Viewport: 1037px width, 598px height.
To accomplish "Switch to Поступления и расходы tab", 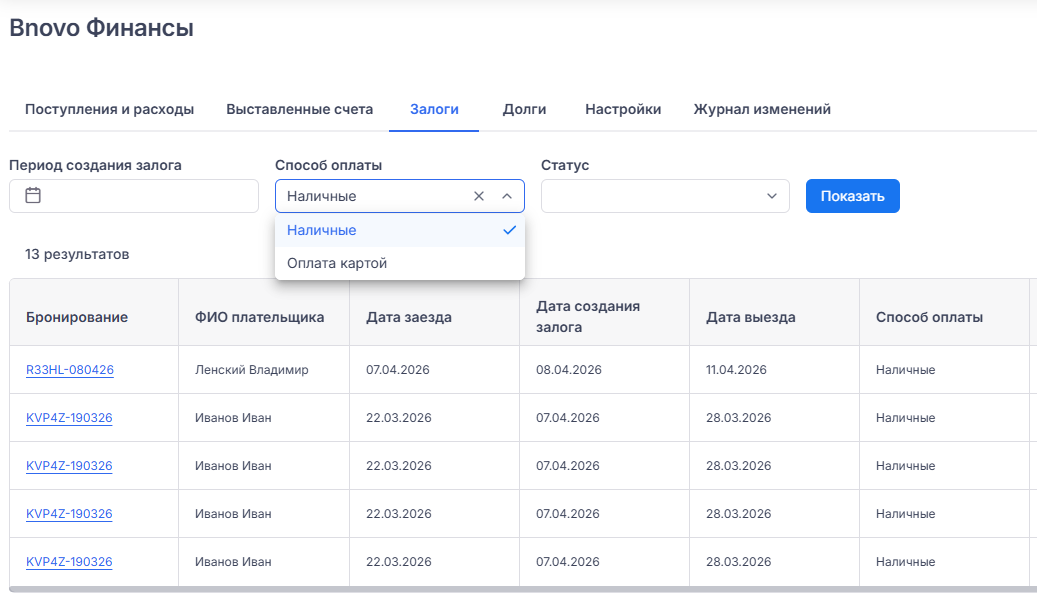I will [x=109, y=109].
